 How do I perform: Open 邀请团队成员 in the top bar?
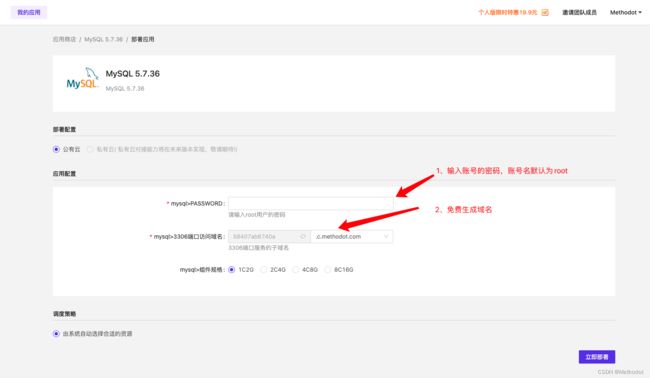click(579, 12)
